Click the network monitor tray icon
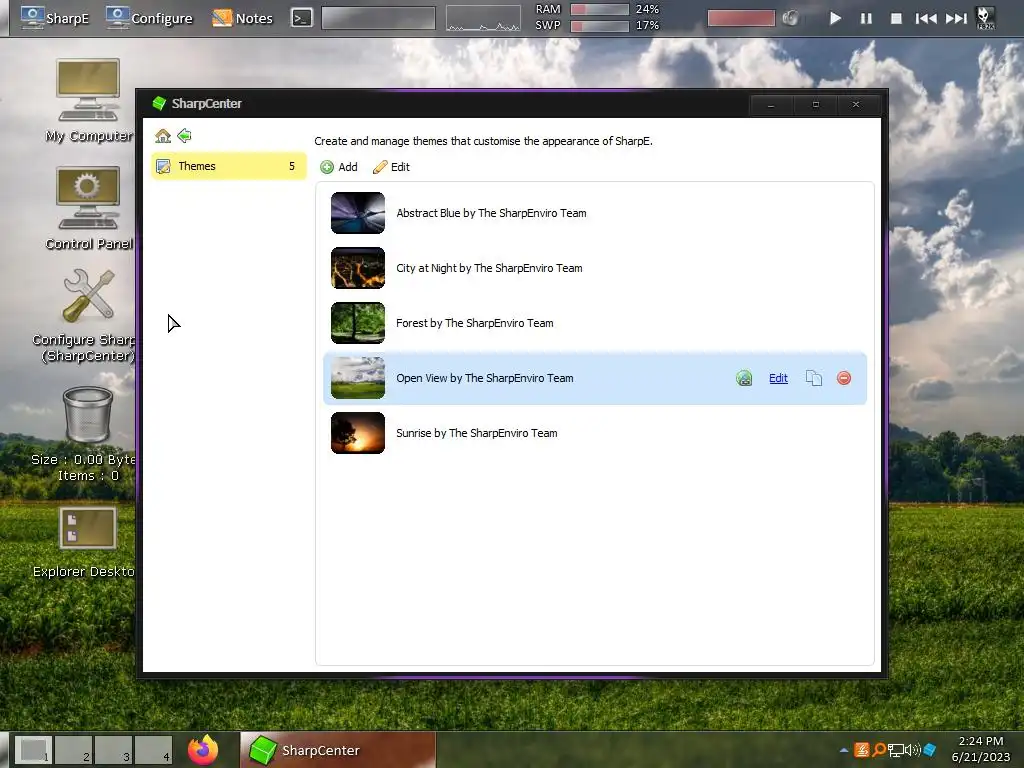This screenshot has width=1024, height=768. click(896, 750)
